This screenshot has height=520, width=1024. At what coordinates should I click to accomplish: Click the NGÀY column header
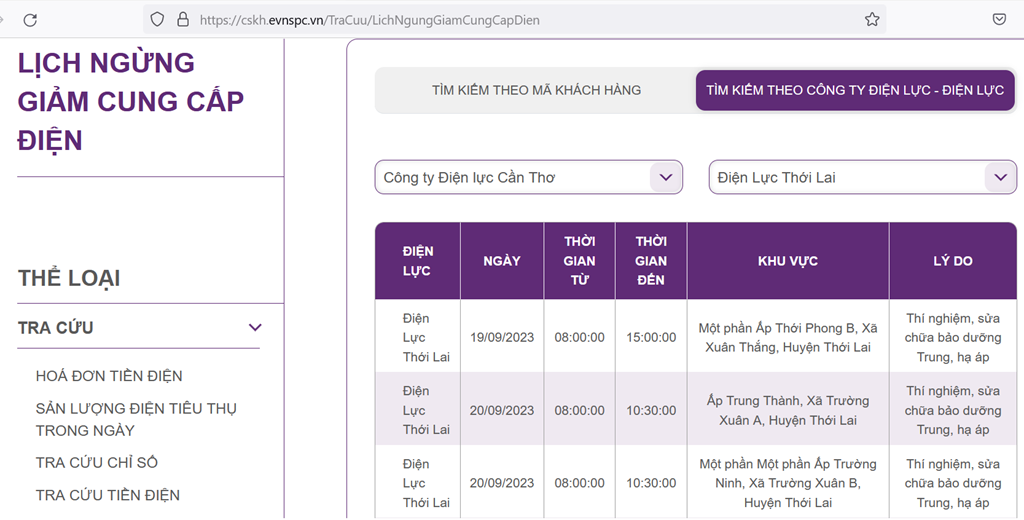[x=502, y=261]
